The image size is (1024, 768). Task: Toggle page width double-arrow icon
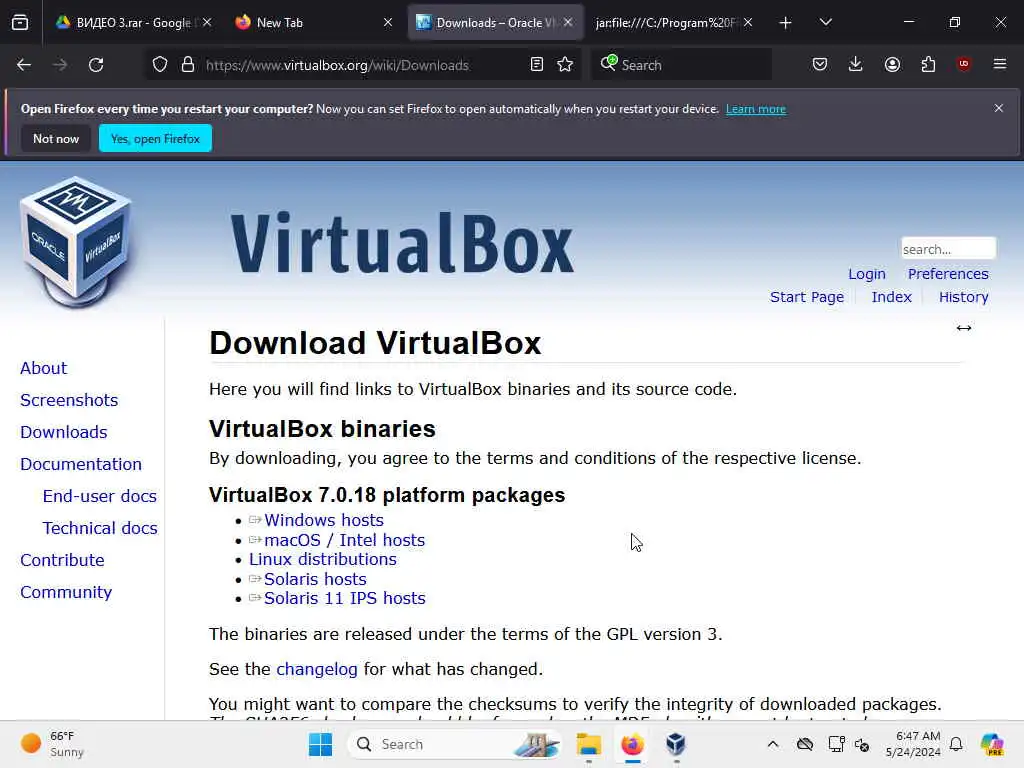click(964, 328)
